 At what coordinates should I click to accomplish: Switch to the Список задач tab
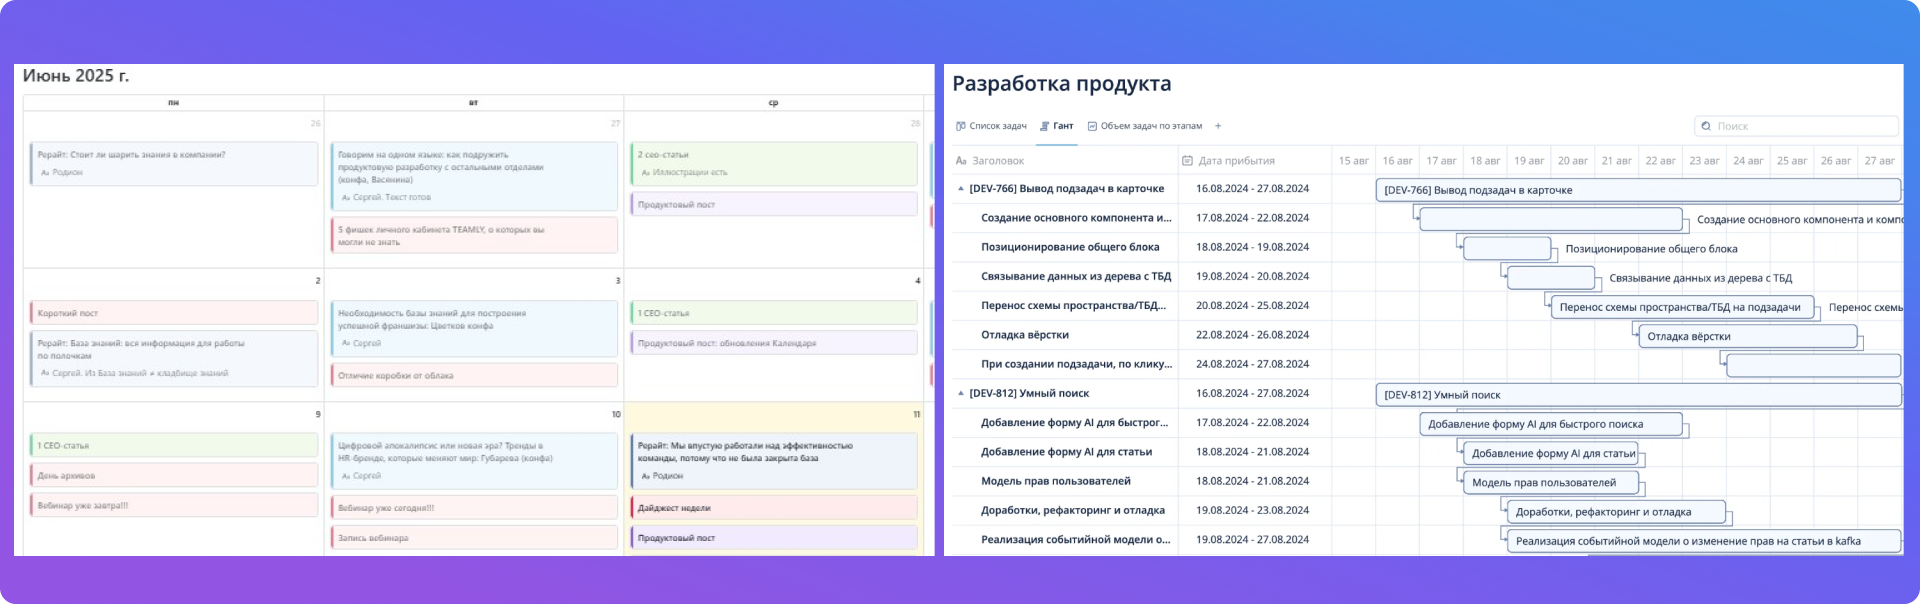(997, 126)
